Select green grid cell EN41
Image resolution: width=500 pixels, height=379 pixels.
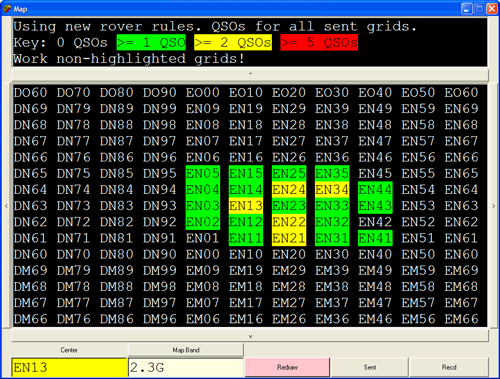[x=375, y=238]
